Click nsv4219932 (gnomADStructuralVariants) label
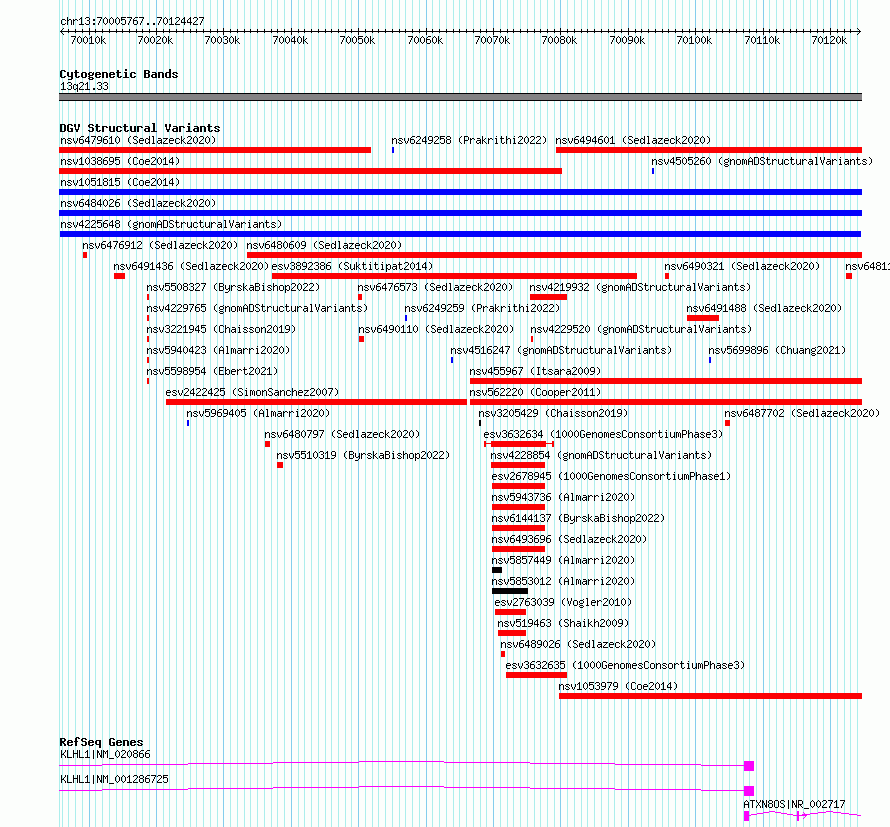 [640, 287]
